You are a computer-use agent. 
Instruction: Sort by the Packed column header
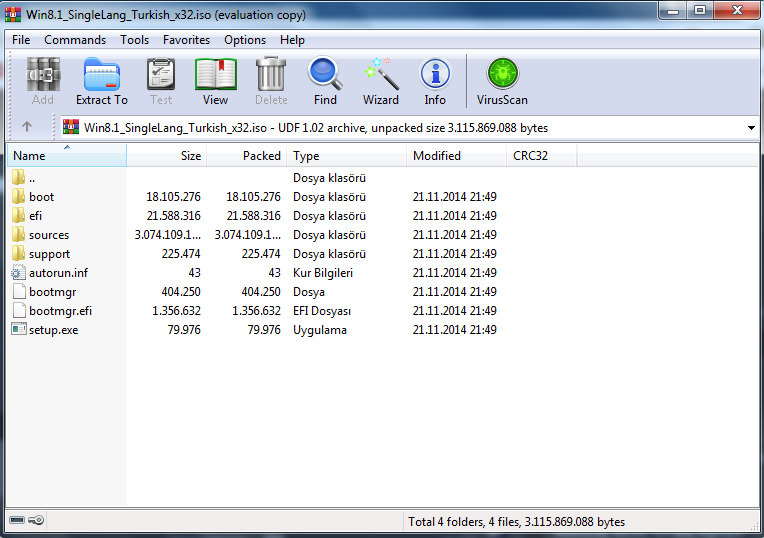point(247,155)
